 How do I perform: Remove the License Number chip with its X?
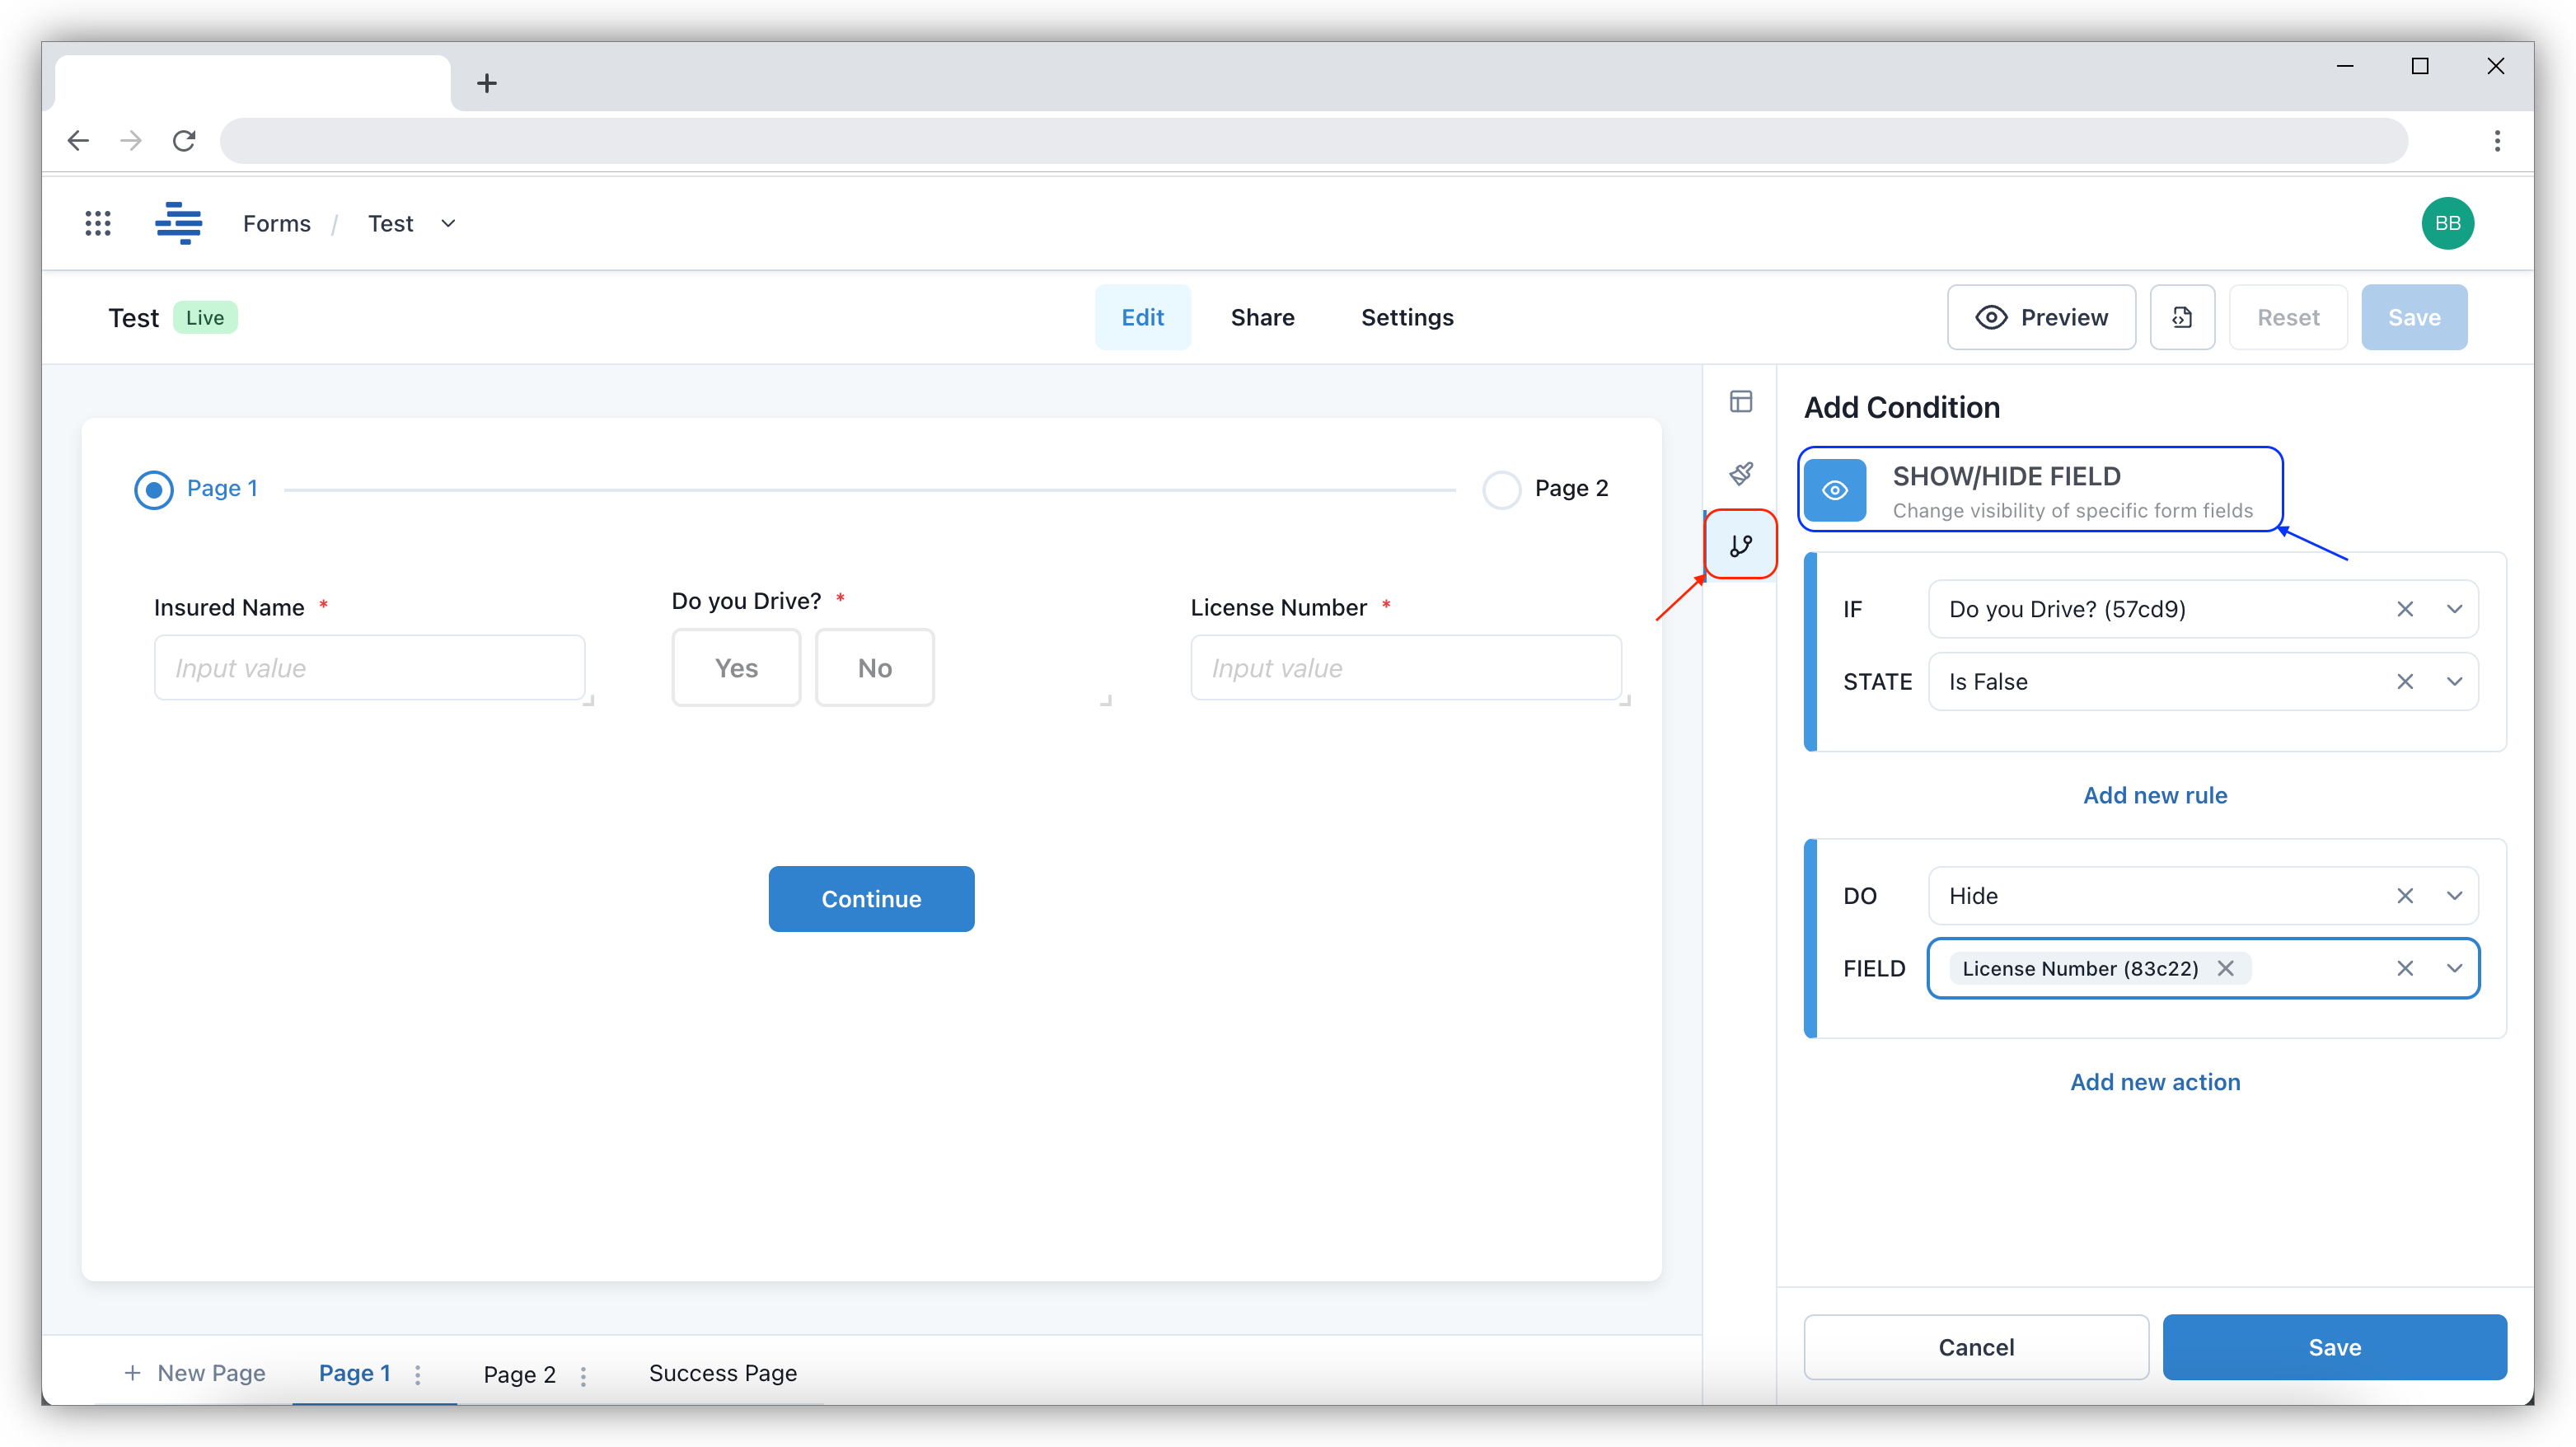[x=2227, y=968]
